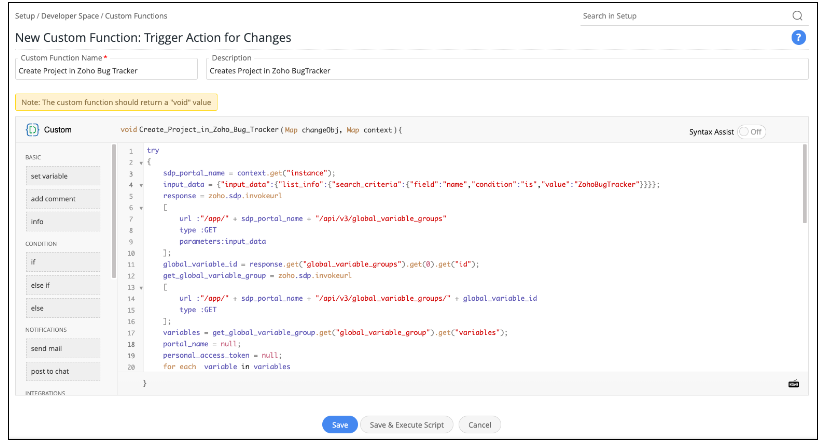Click the variables assignment on line 17
The height and width of the screenshot is (448, 828).
pos(335,332)
